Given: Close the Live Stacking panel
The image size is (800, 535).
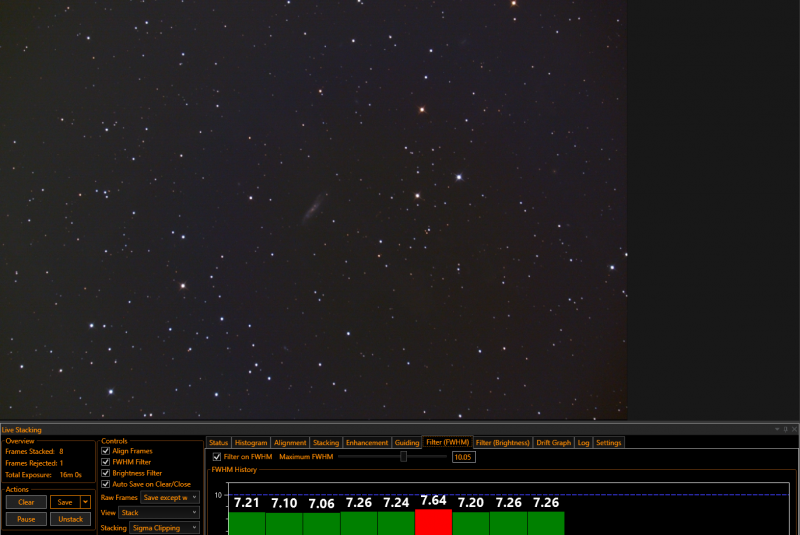Looking at the screenshot, I should coord(794,429).
